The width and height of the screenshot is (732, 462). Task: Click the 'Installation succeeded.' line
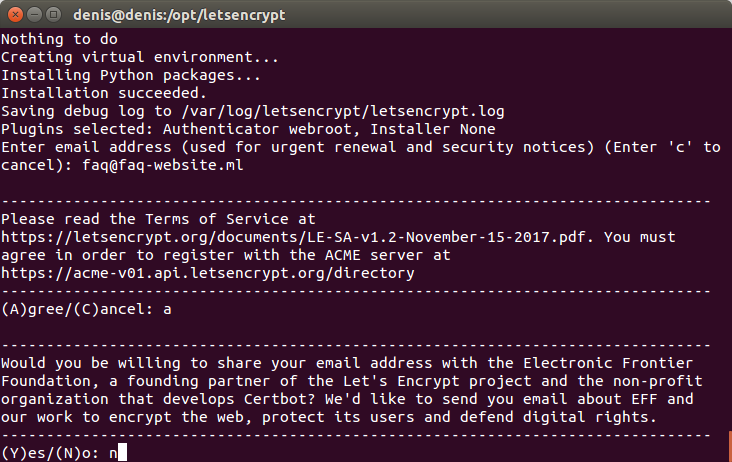pyautogui.click(x=104, y=93)
